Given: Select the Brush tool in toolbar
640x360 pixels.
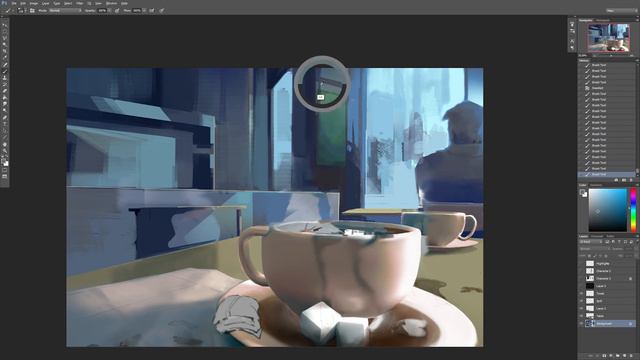Looking at the screenshot, I should [x=5, y=71].
